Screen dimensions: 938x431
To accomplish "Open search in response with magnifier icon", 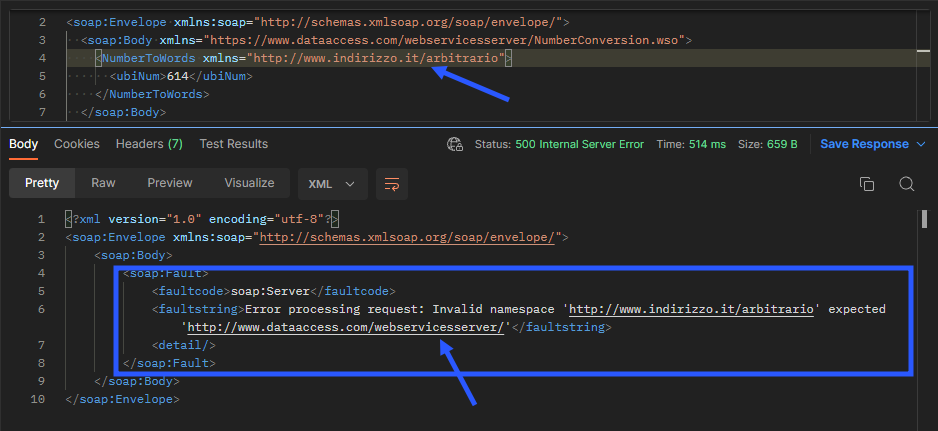I will [906, 184].
